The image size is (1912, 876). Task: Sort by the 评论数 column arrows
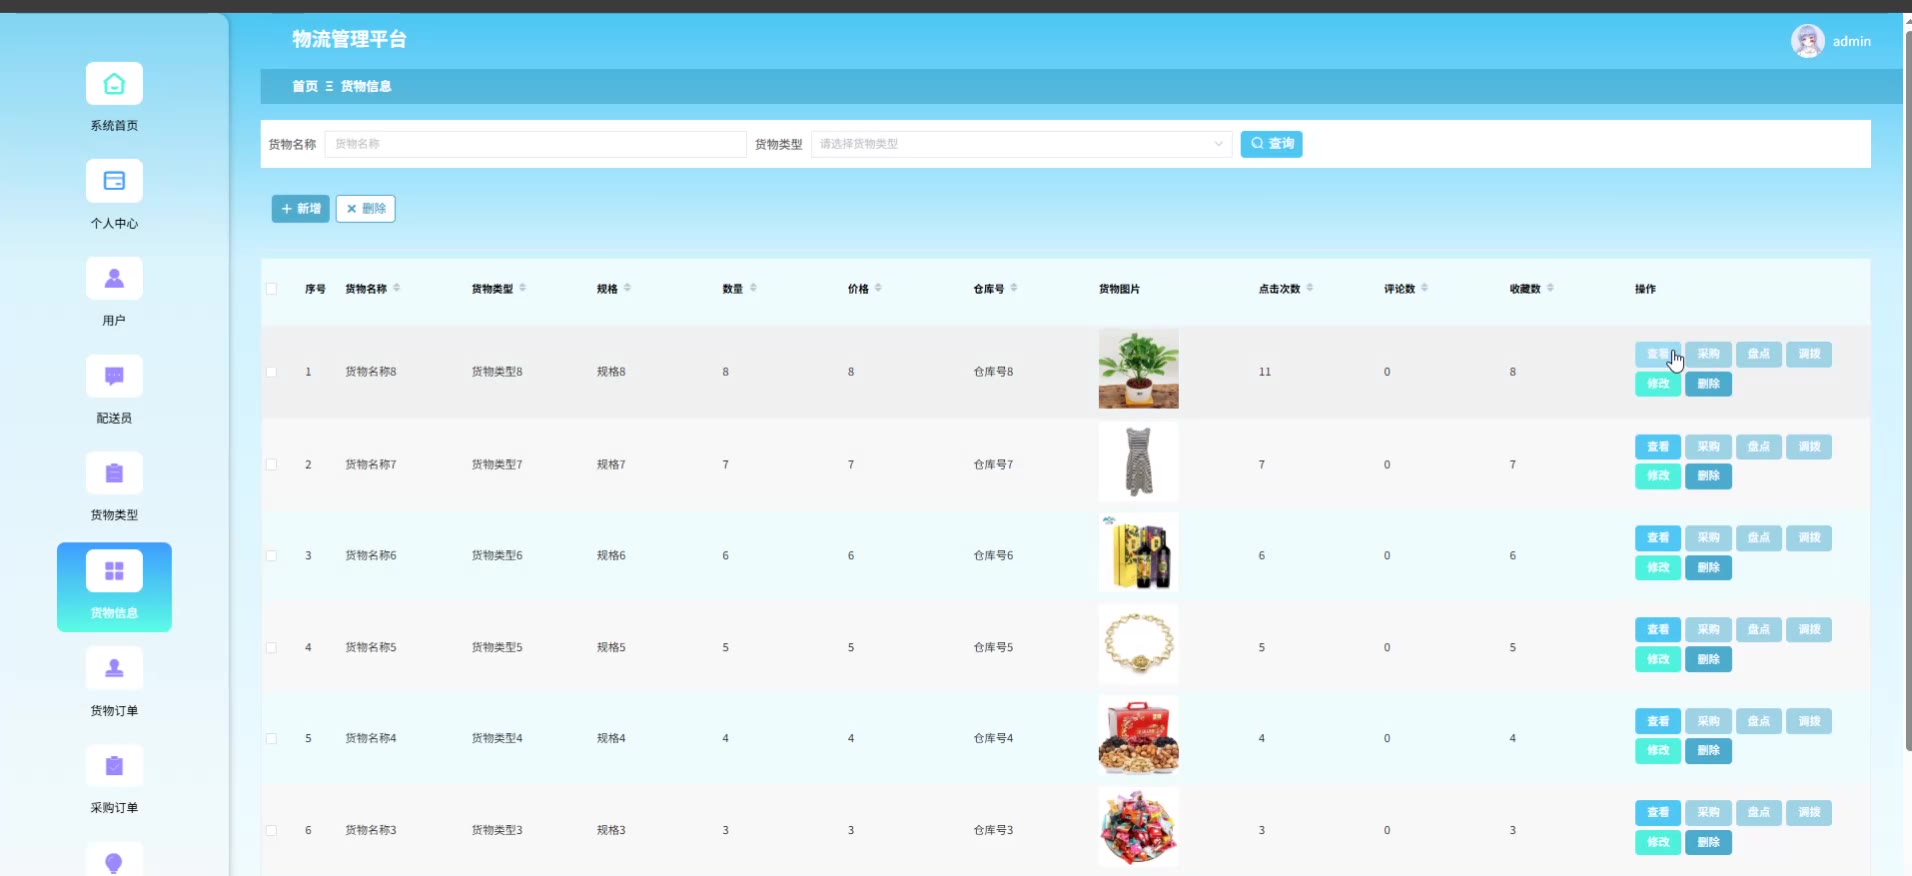click(1425, 288)
